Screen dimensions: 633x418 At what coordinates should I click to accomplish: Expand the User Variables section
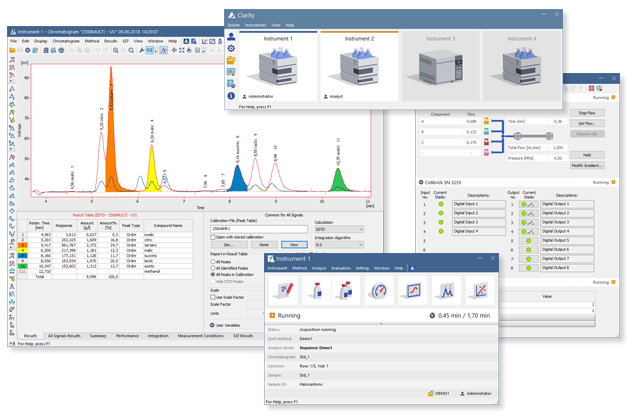(x=211, y=325)
